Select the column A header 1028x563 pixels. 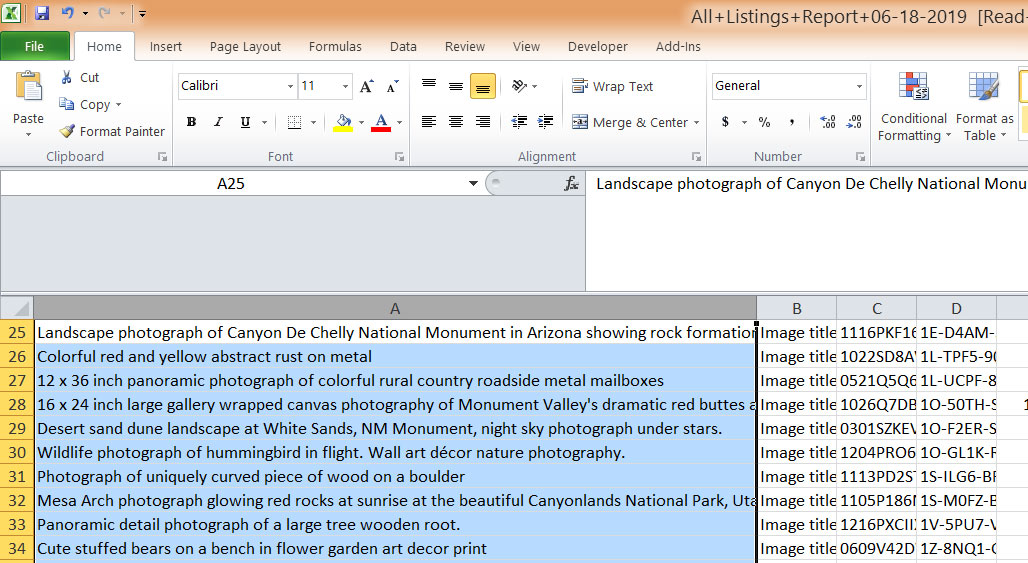click(x=395, y=309)
